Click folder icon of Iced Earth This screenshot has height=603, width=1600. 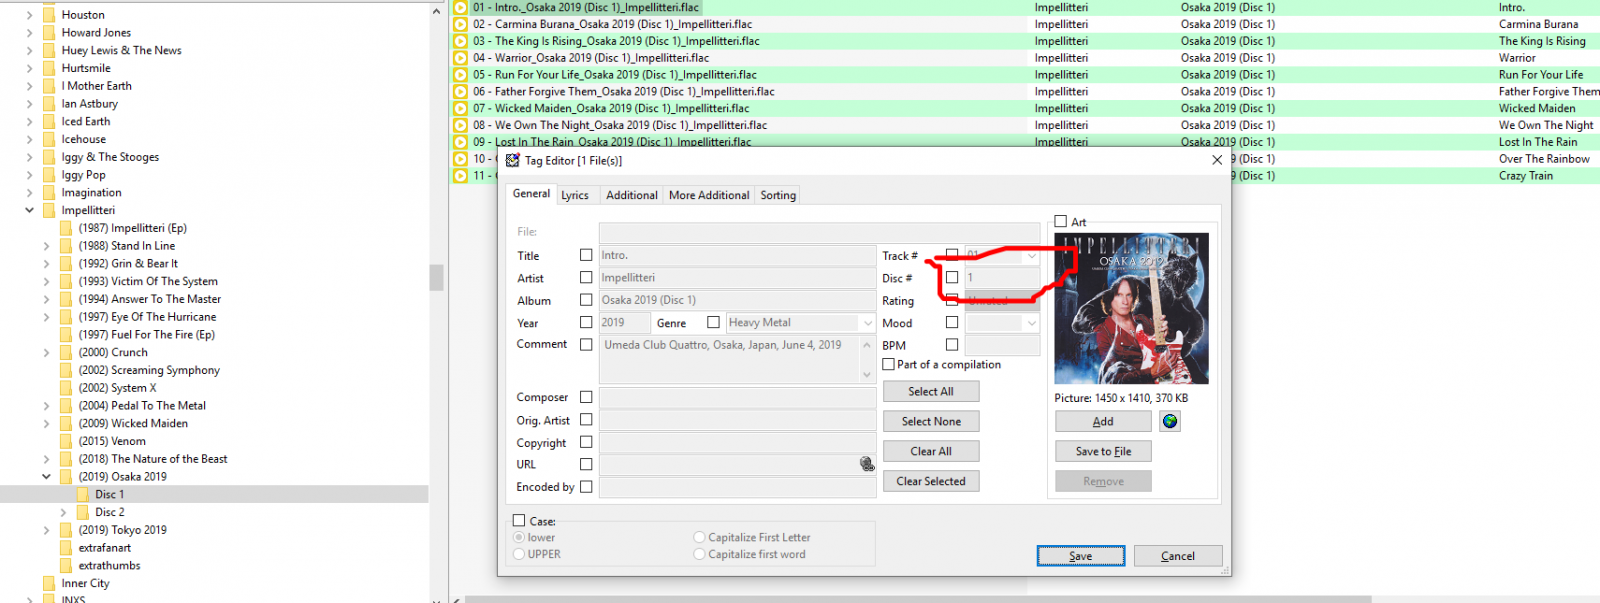(x=49, y=121)
